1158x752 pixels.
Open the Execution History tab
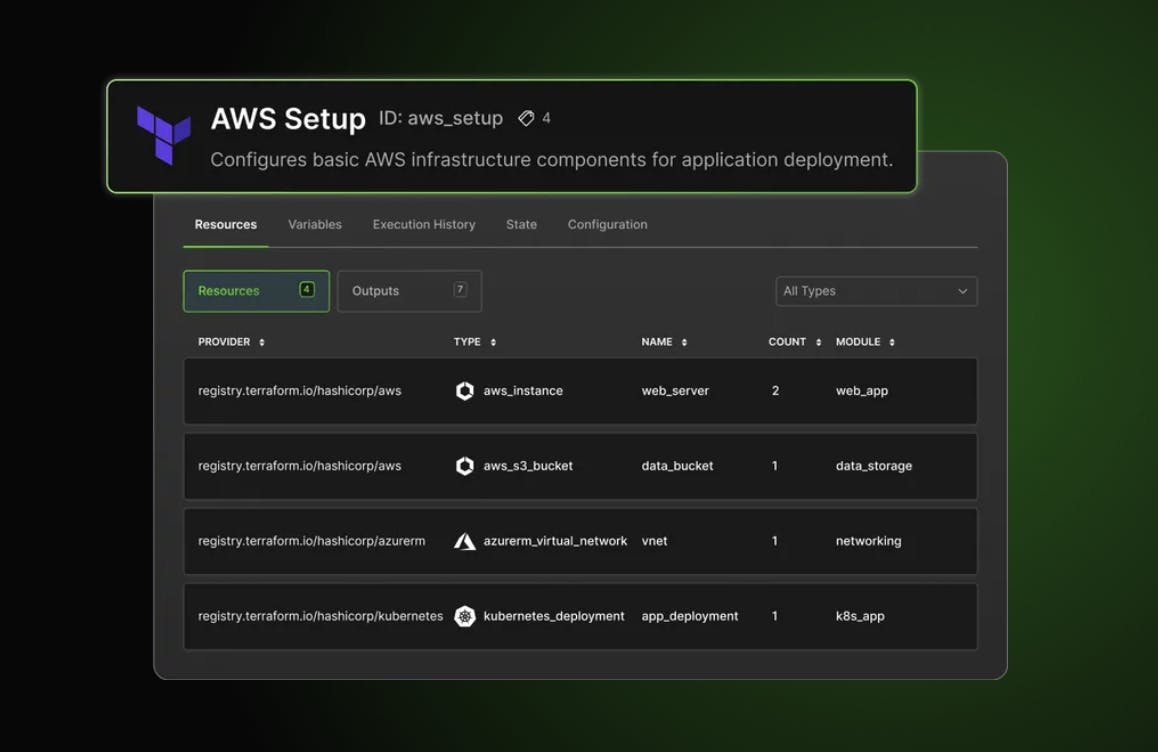pos(424,225)
